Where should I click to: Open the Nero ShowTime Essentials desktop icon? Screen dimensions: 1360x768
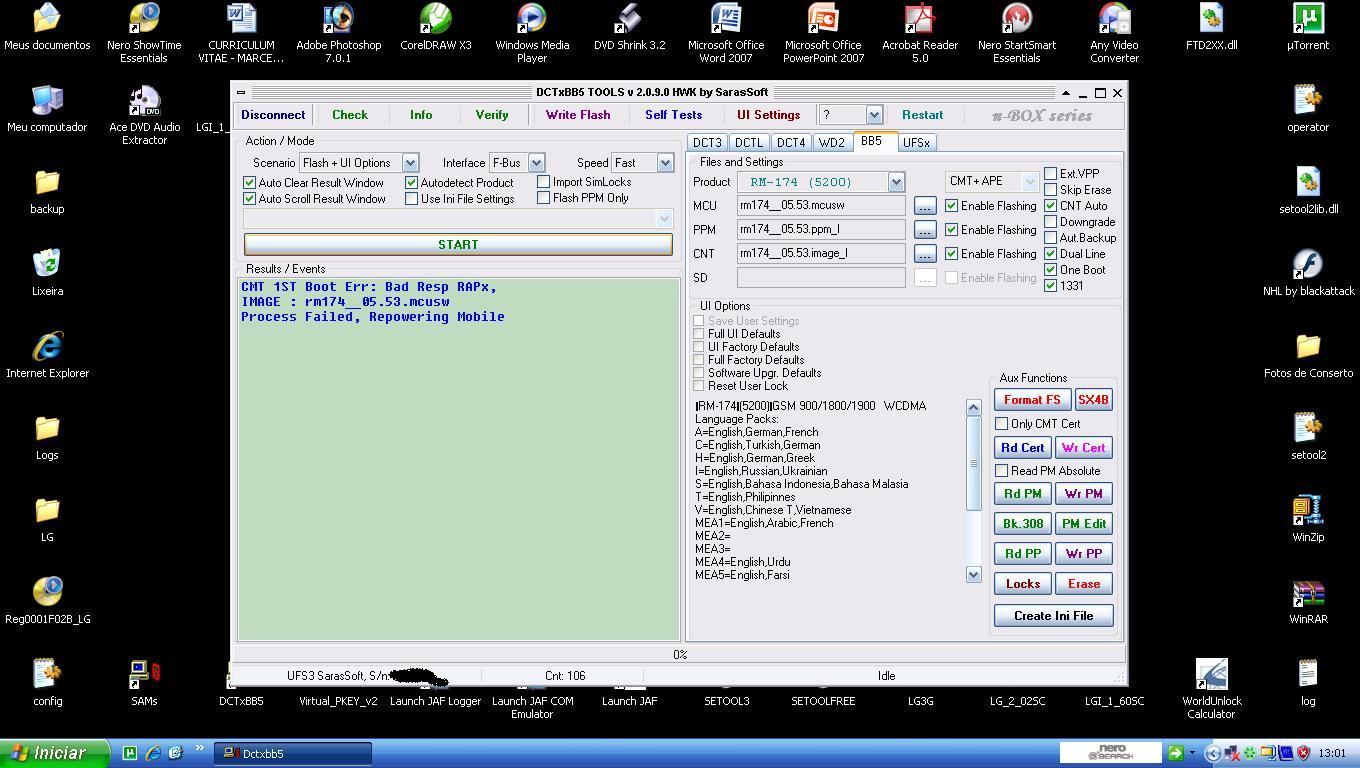(144, 32)
